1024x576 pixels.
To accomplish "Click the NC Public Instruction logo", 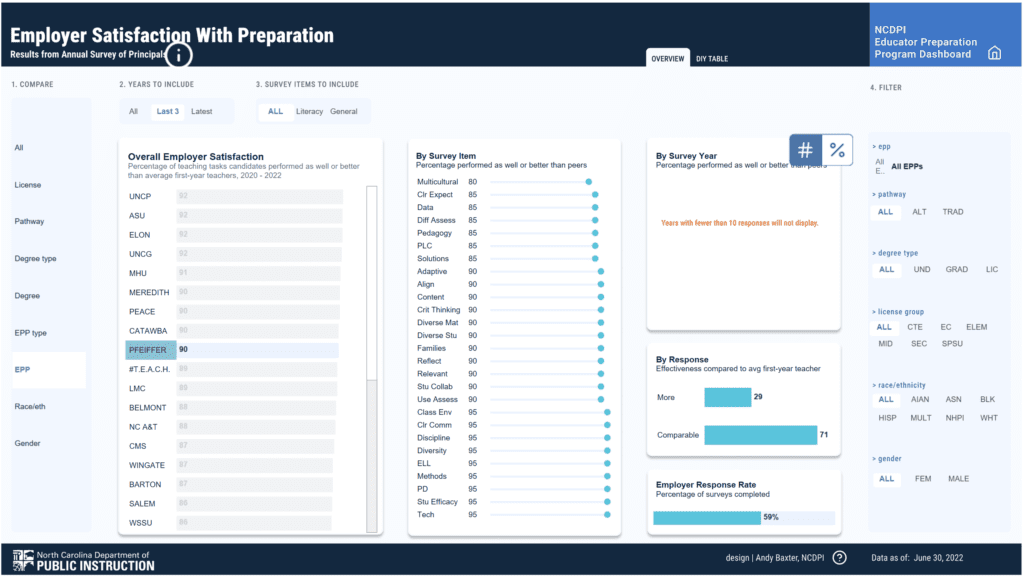I will click(x=84, y=560).
